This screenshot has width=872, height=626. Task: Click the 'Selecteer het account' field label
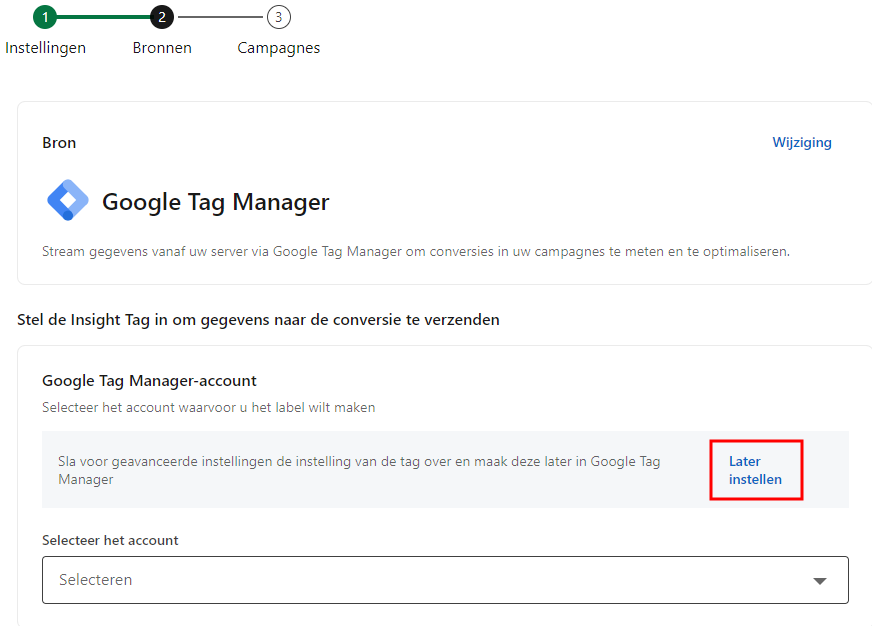point(110,540)
